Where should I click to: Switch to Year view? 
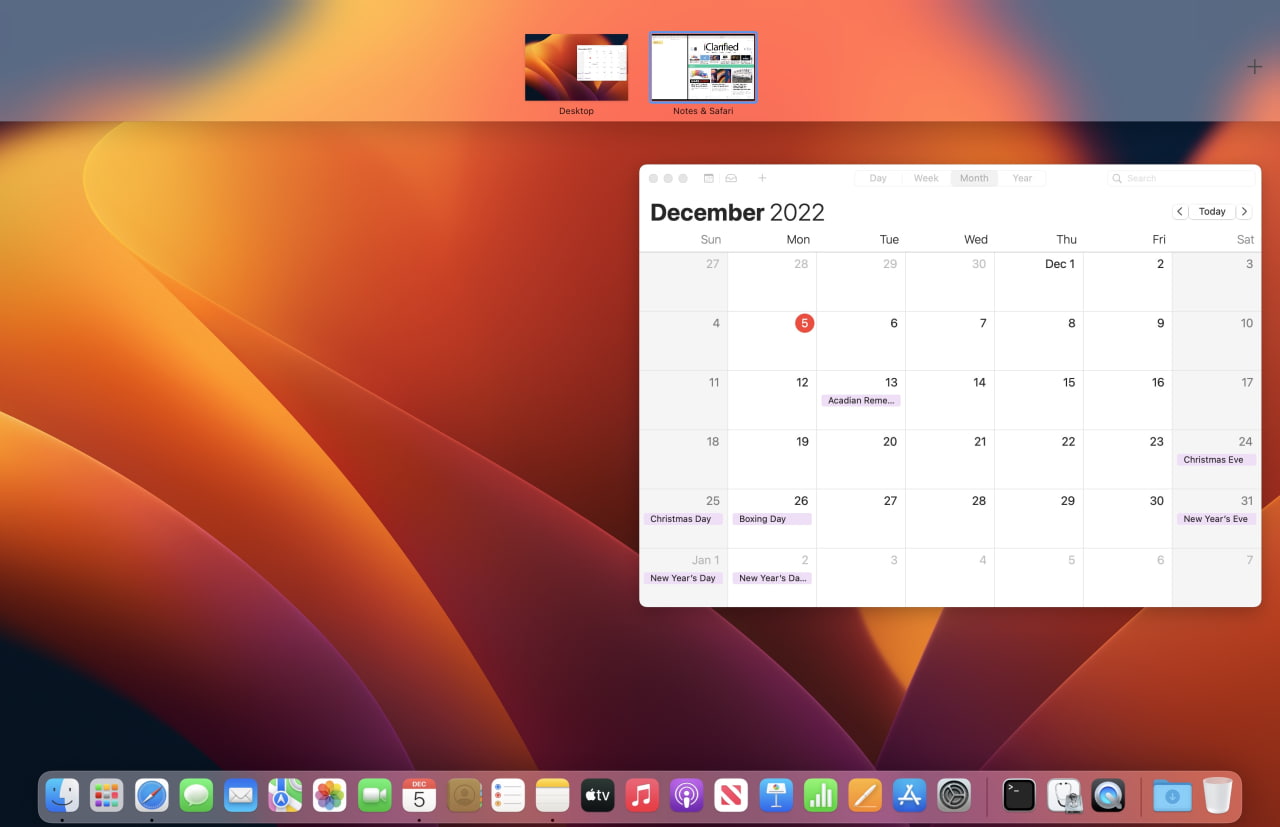tap(1022, 177)
